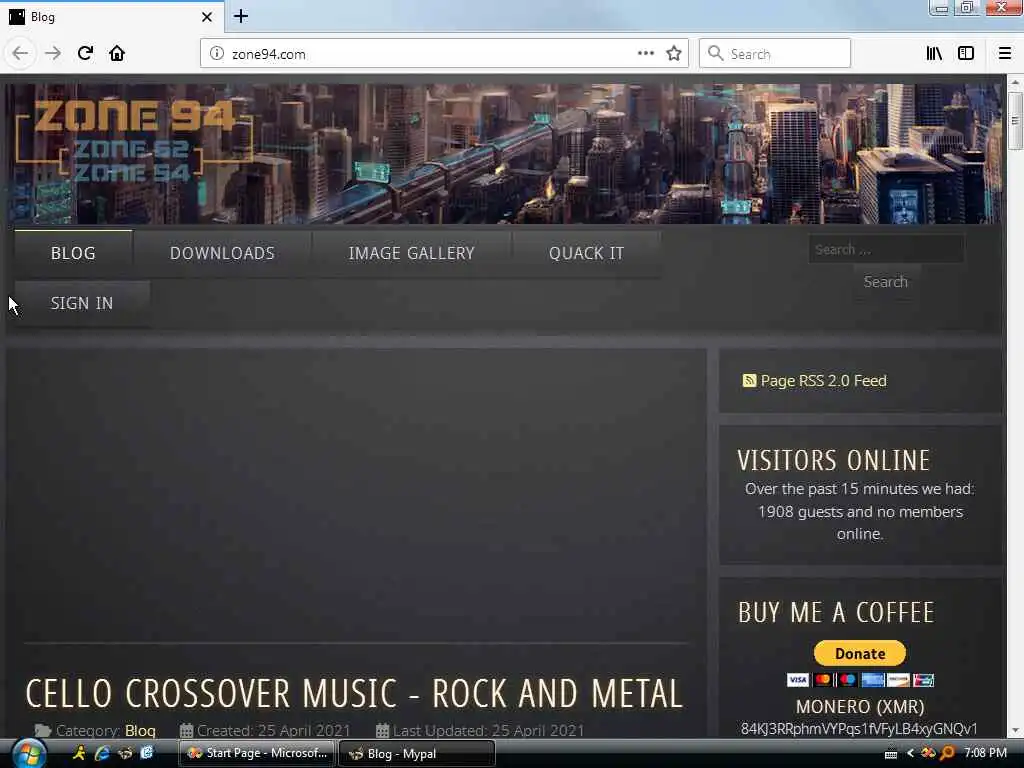Image resolution: width=1024 pixels, height=768 pixels.
Task: Open the BLOG menu item
Action: tap(73, 253)
